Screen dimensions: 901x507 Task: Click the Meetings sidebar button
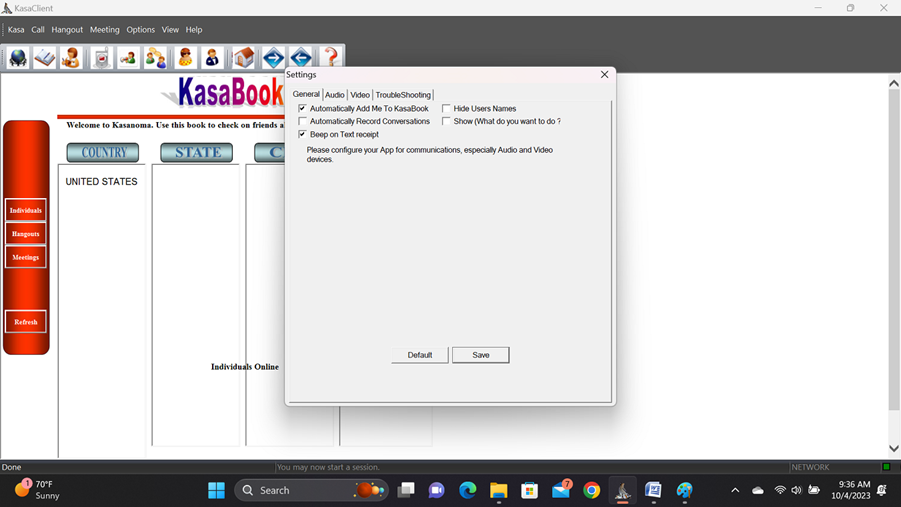[26, 257]
